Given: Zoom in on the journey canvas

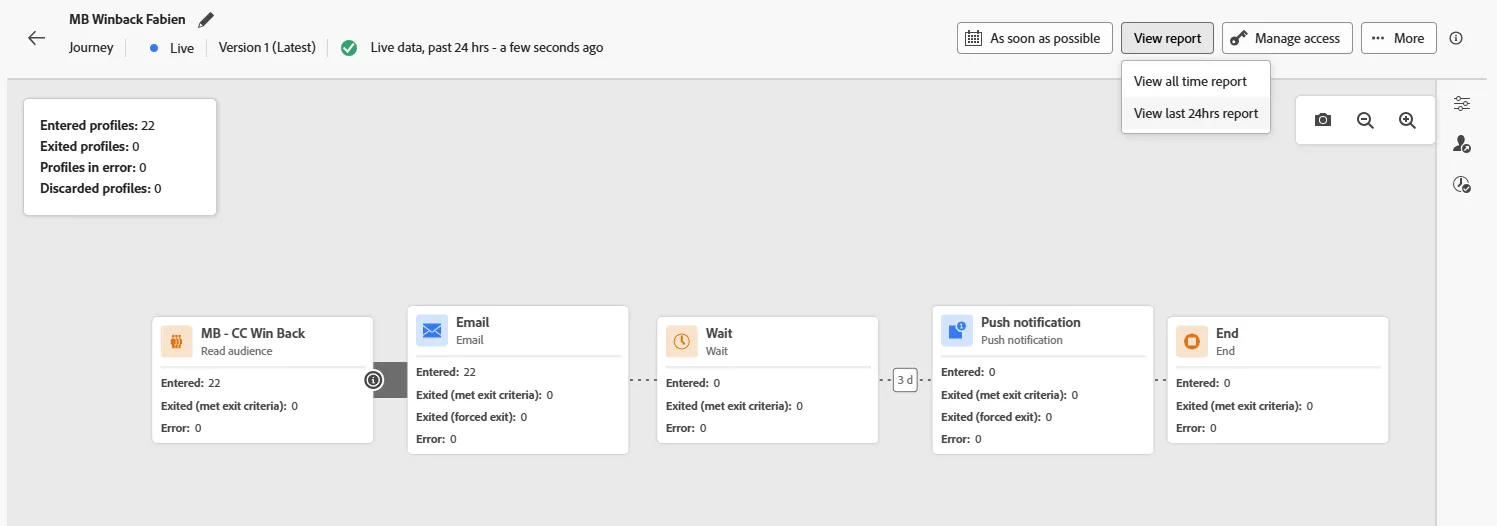Looking at the screenshot, I should [x=1407, y=120].
